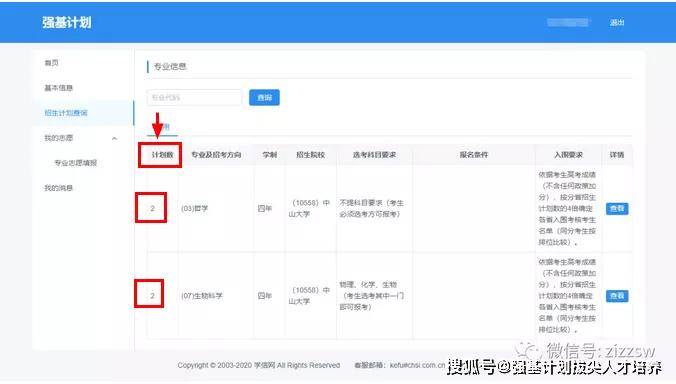Screen dimensions: 676x384
Task: Click the 强基计划 site logo title
Action: pyautogui.click(x=66, y=22)
